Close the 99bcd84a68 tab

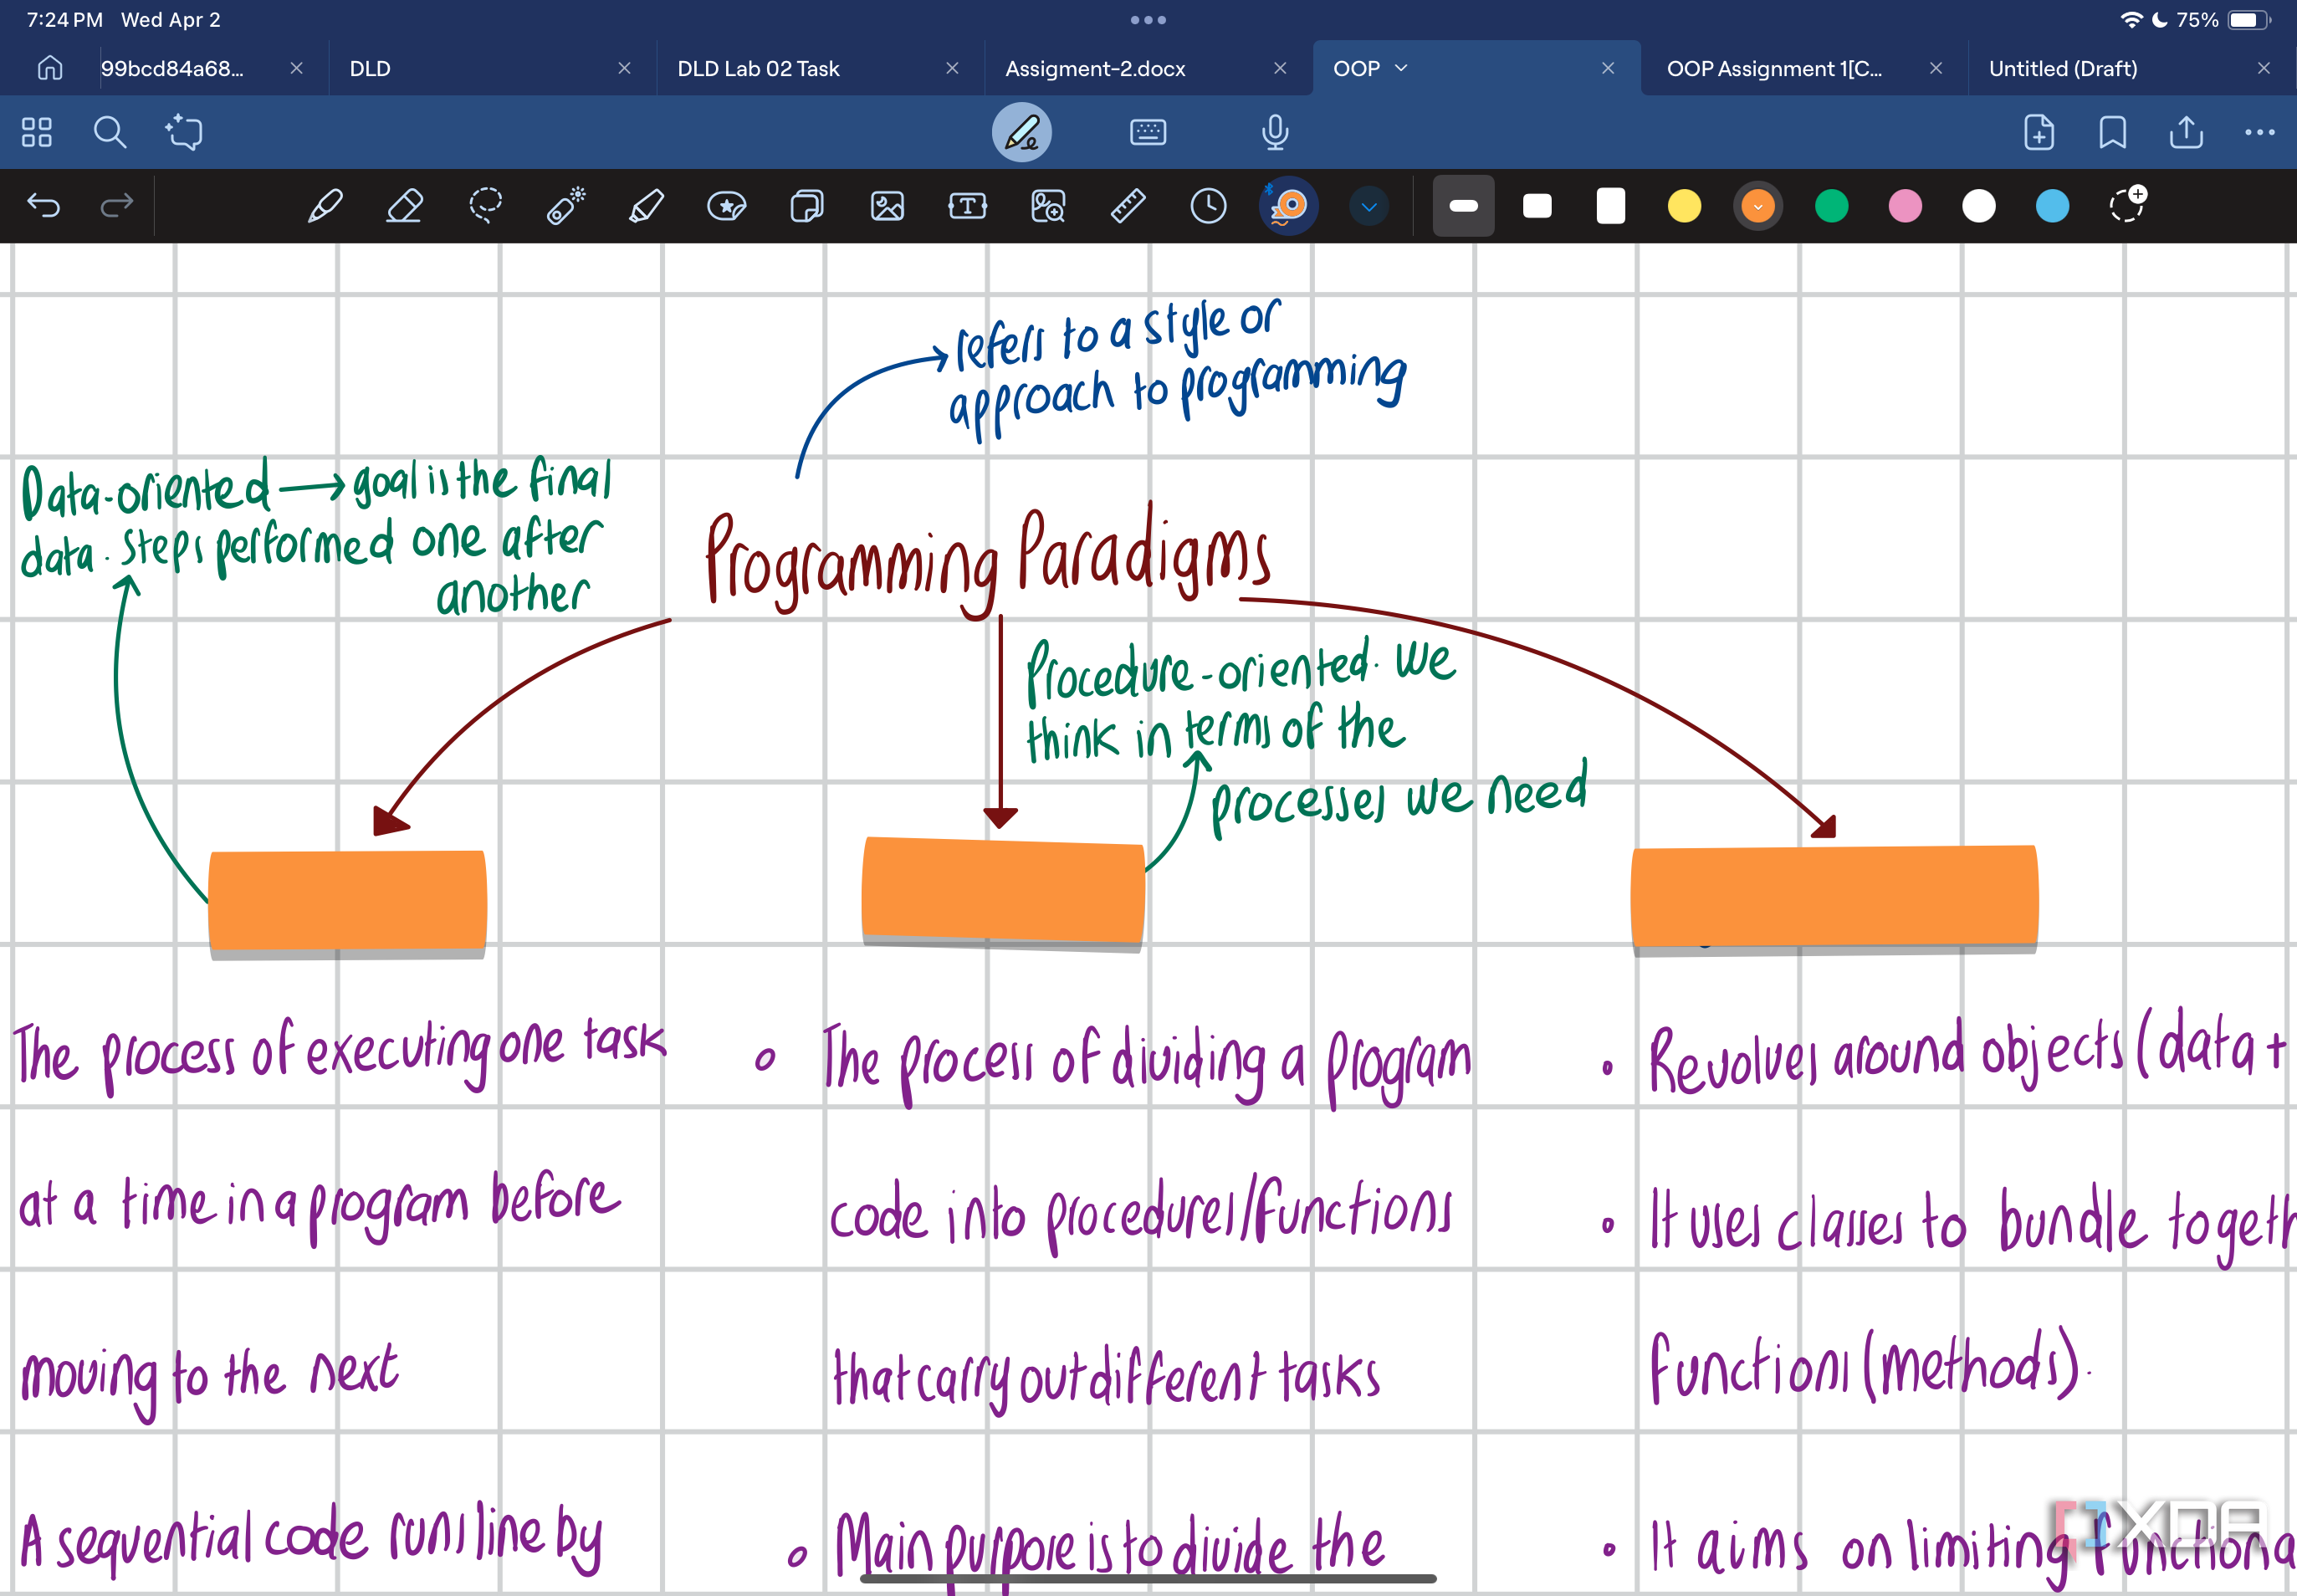point(296,68)
